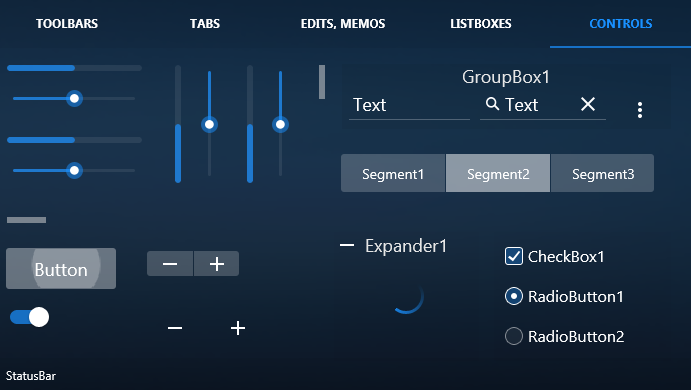
Task: Click the second horizontal slider's thumb
Action: (74, 170)
